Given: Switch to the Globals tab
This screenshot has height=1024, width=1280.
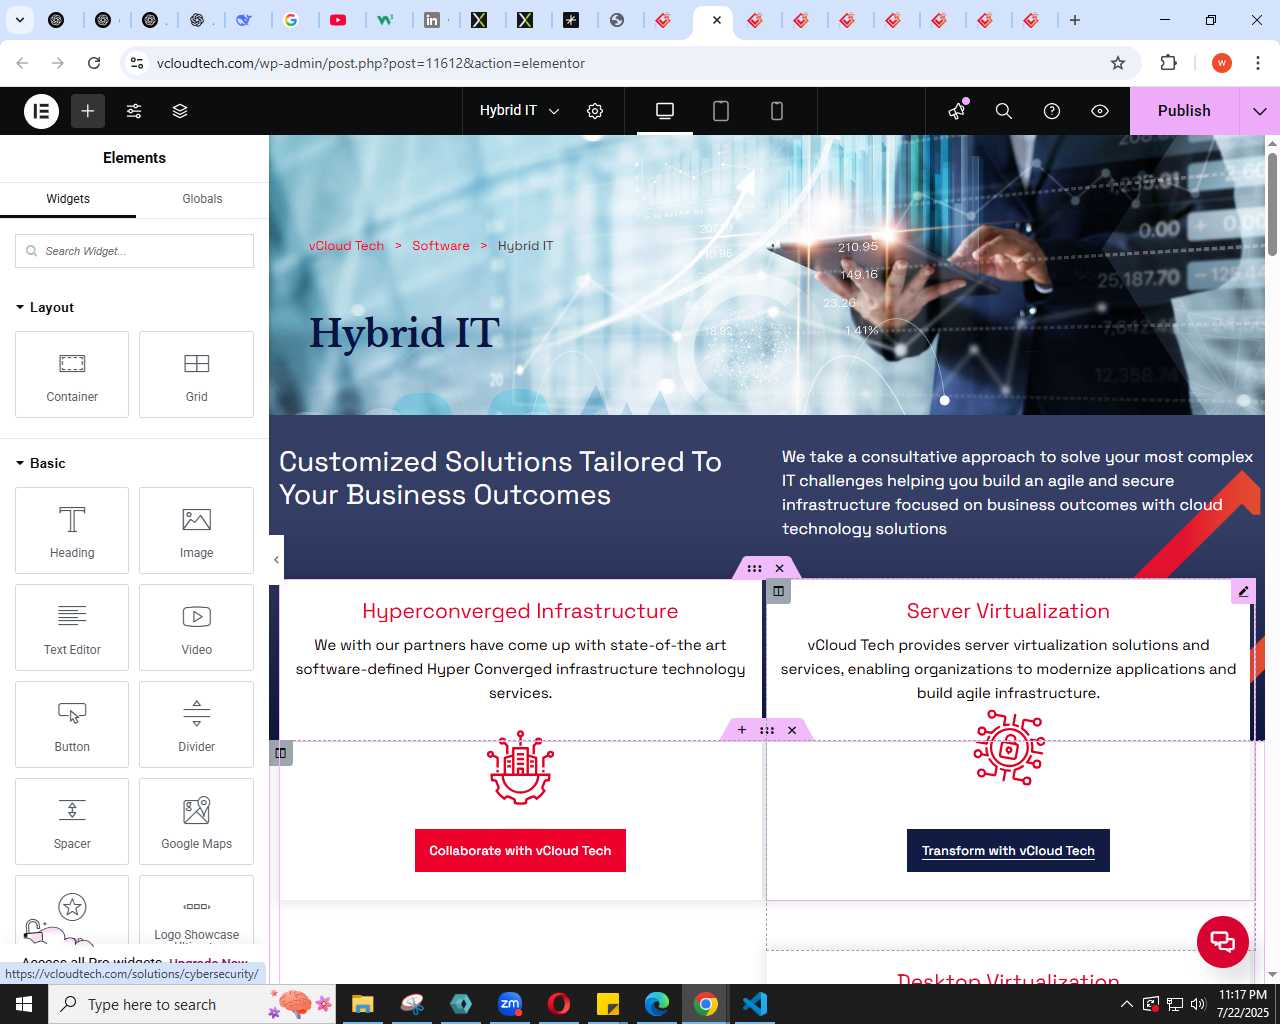Looking at the screenshot, I should click(202, 199).
